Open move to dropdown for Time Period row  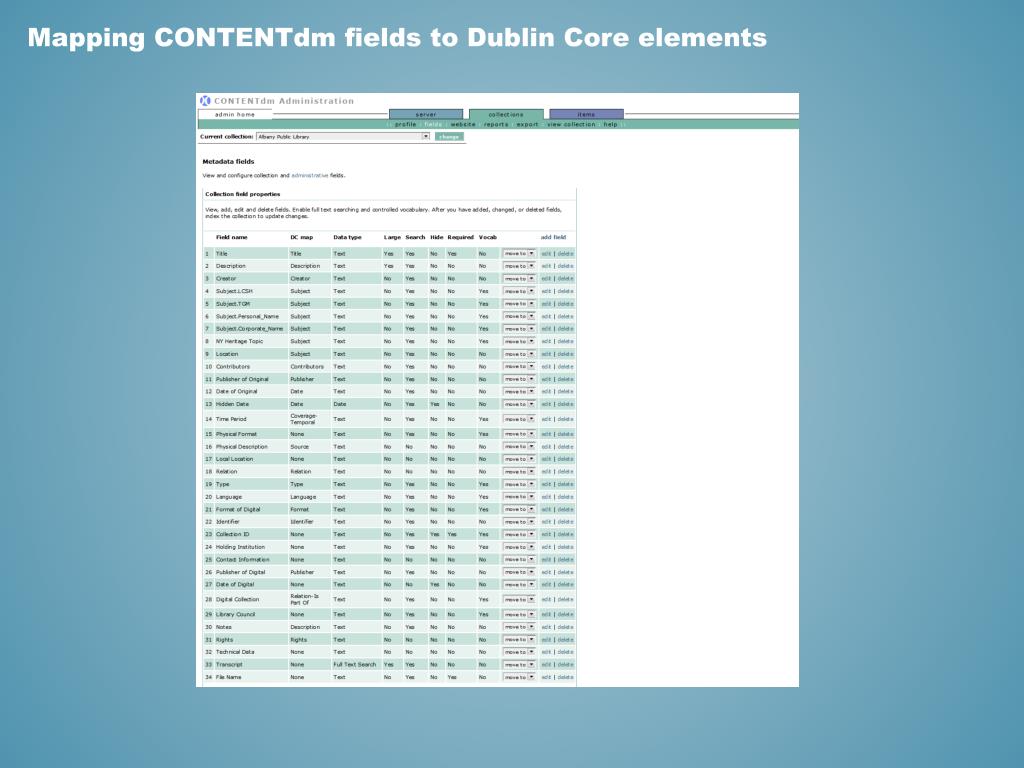pos(519,419)
